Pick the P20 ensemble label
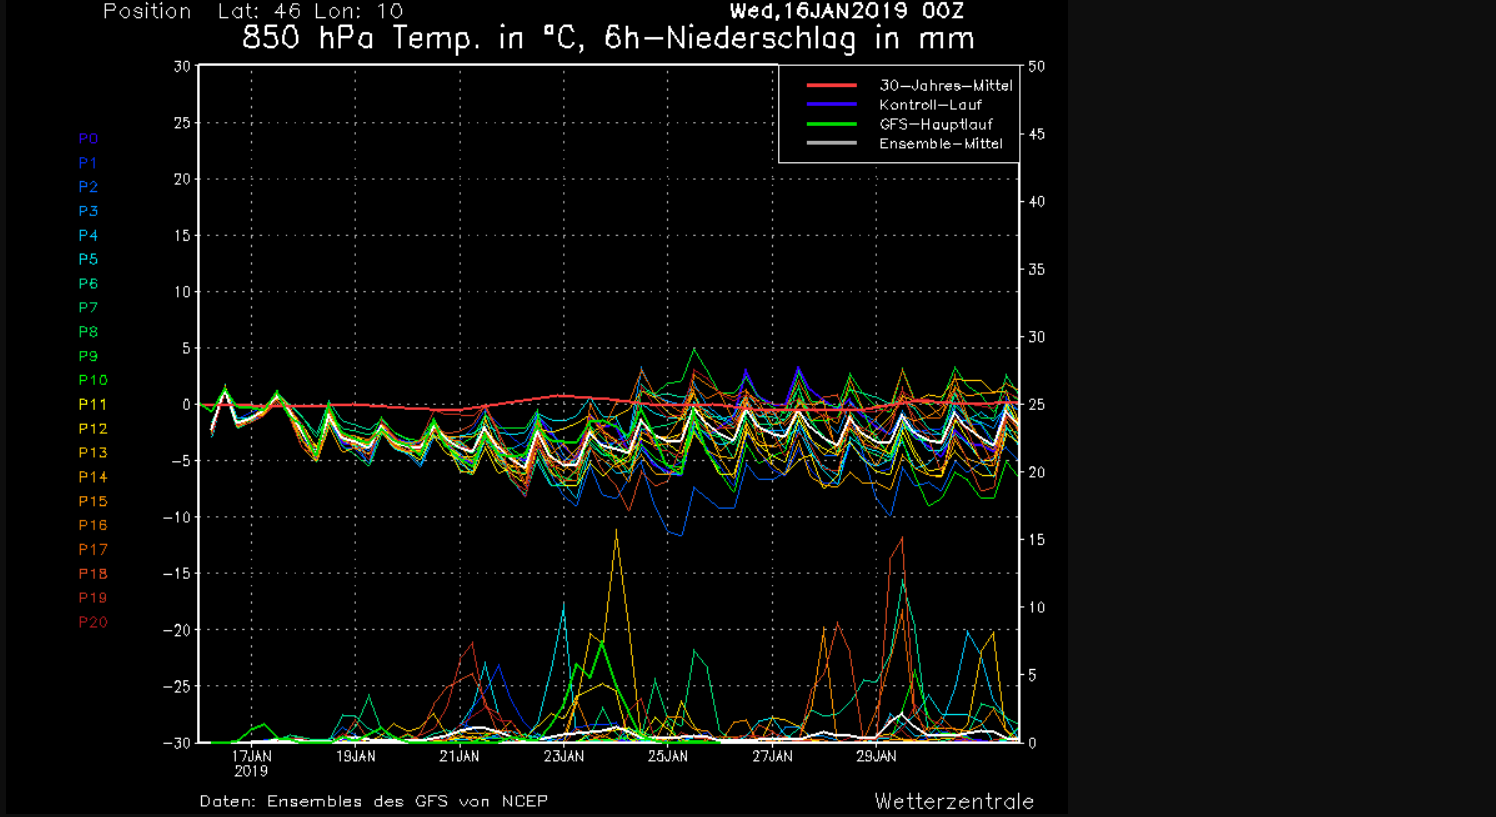1496x817 pixels. click(x=93, y=622)
